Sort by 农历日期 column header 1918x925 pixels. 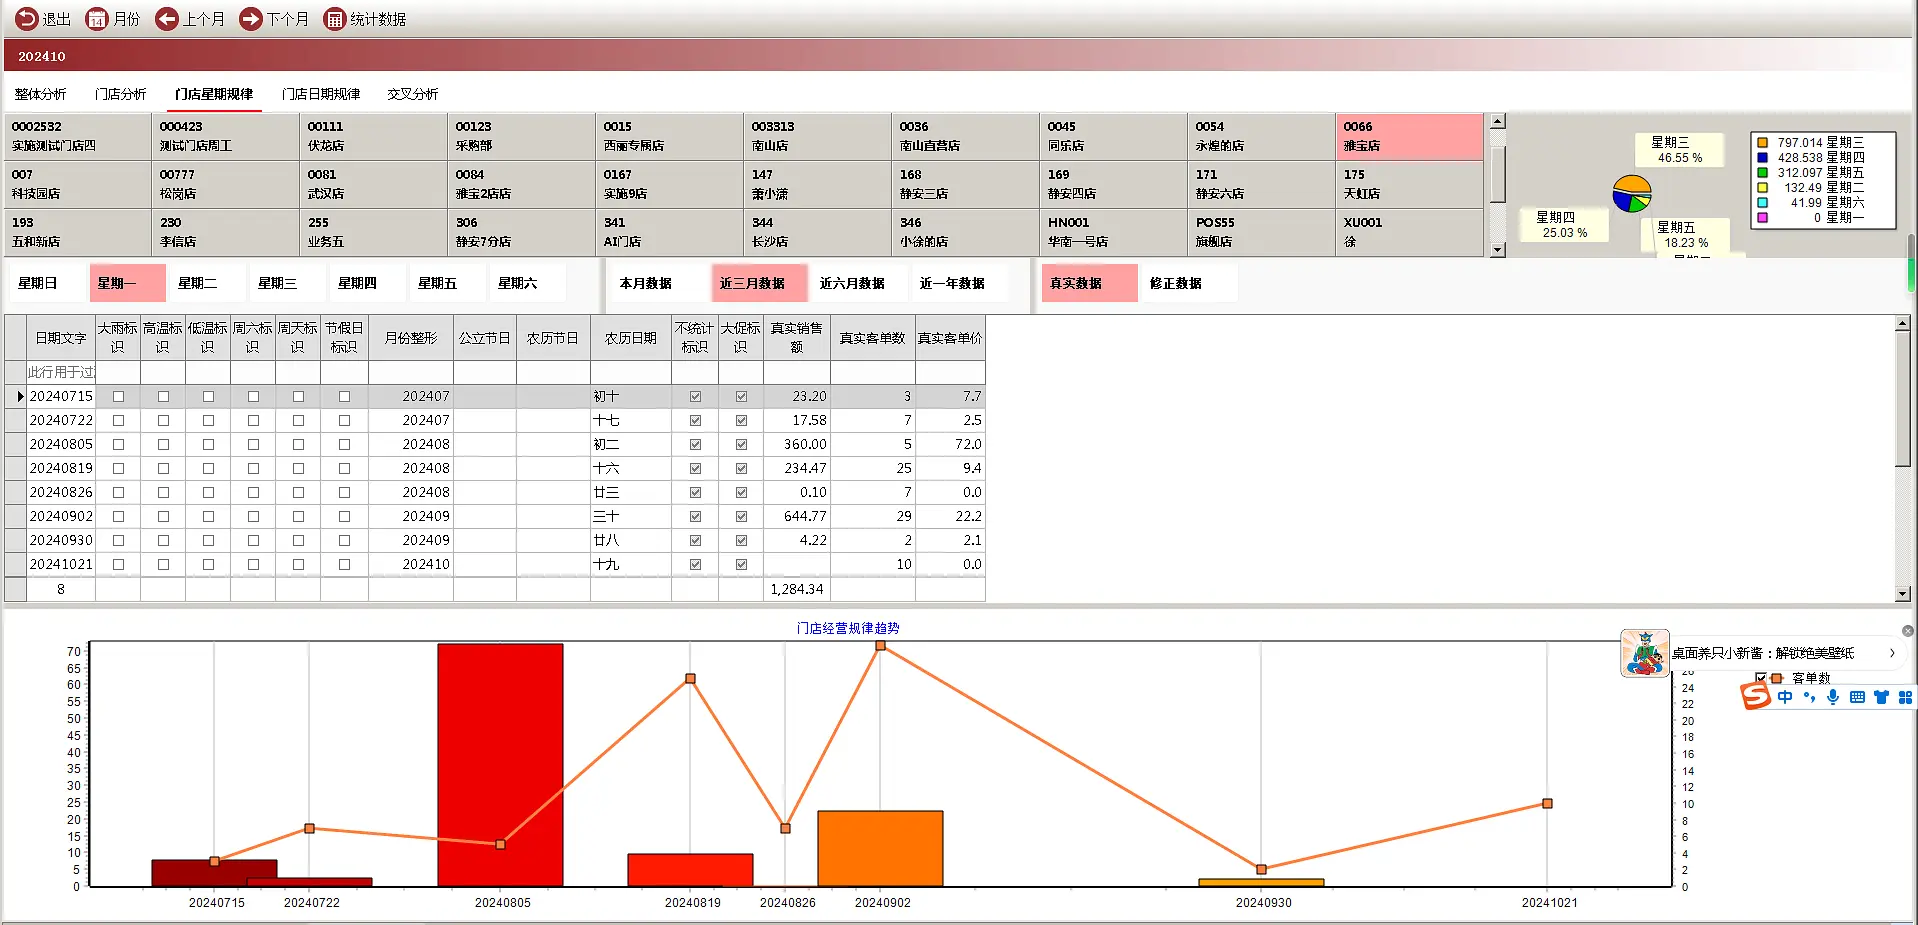[x=630, y=337]
